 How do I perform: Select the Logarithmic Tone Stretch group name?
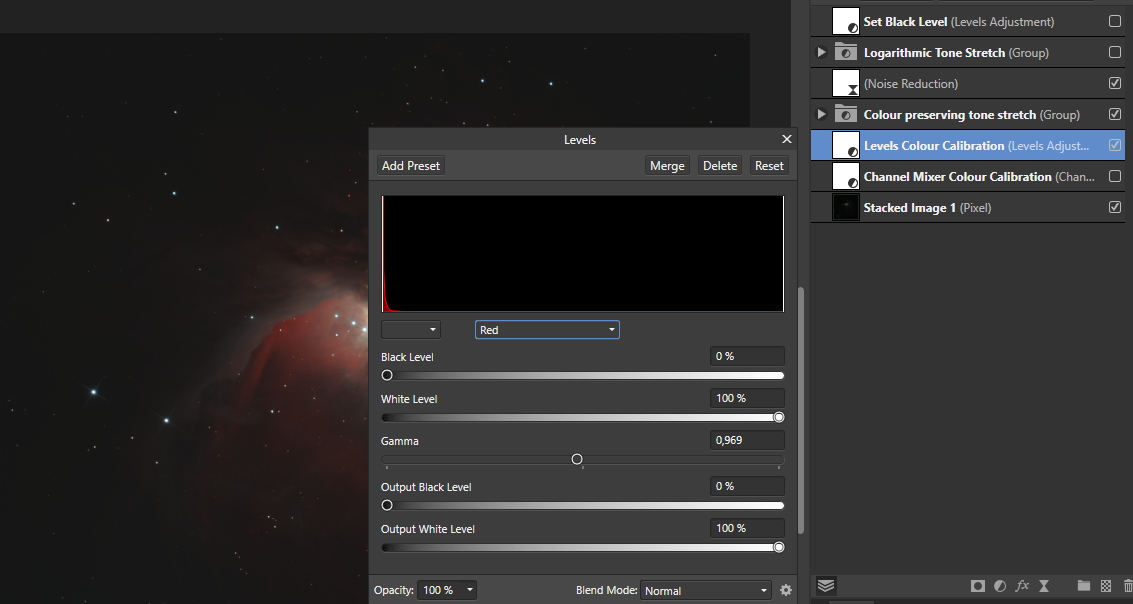click(934, 53)
